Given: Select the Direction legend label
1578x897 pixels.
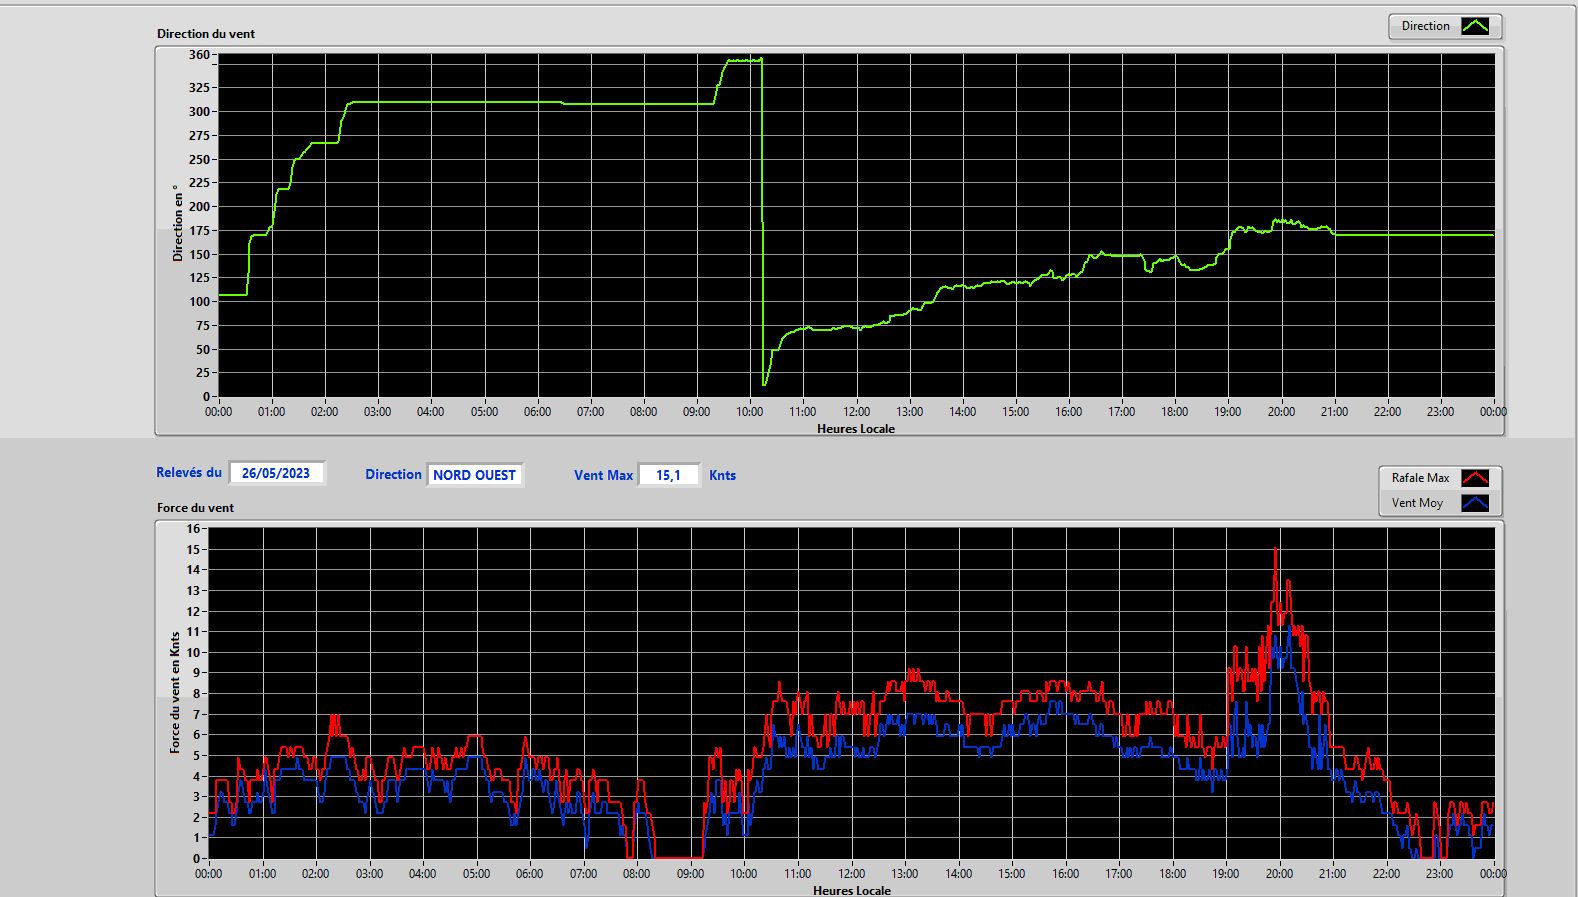Looking at the screenshot, I should tap(1425, 26).
